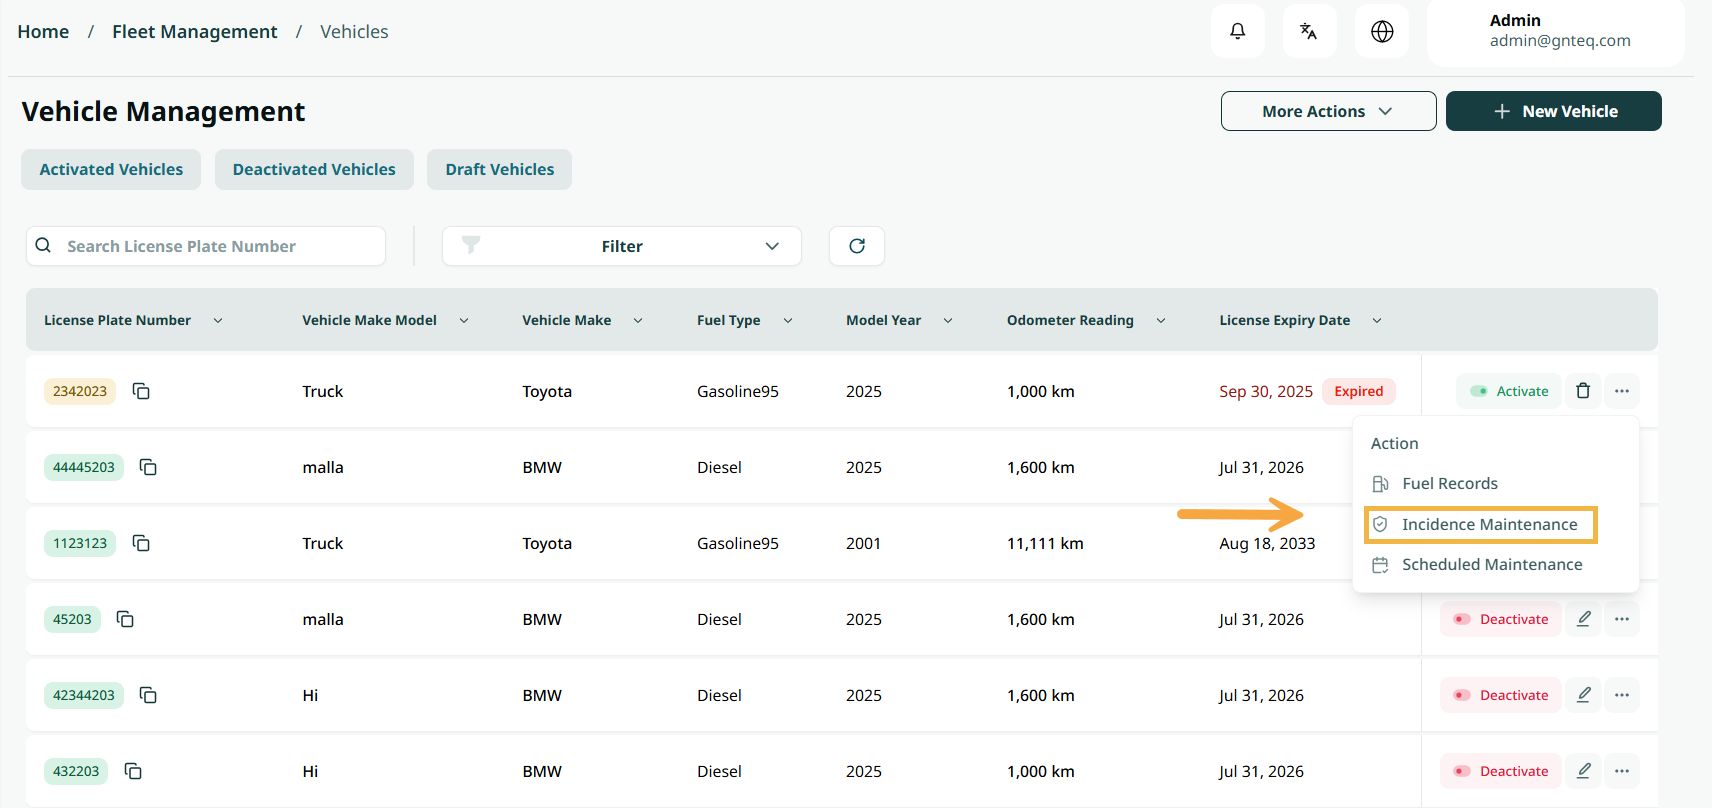Screen dimensions: 1712x808
Task: Click license plate badge 44445203
Action: click(84, 467)
